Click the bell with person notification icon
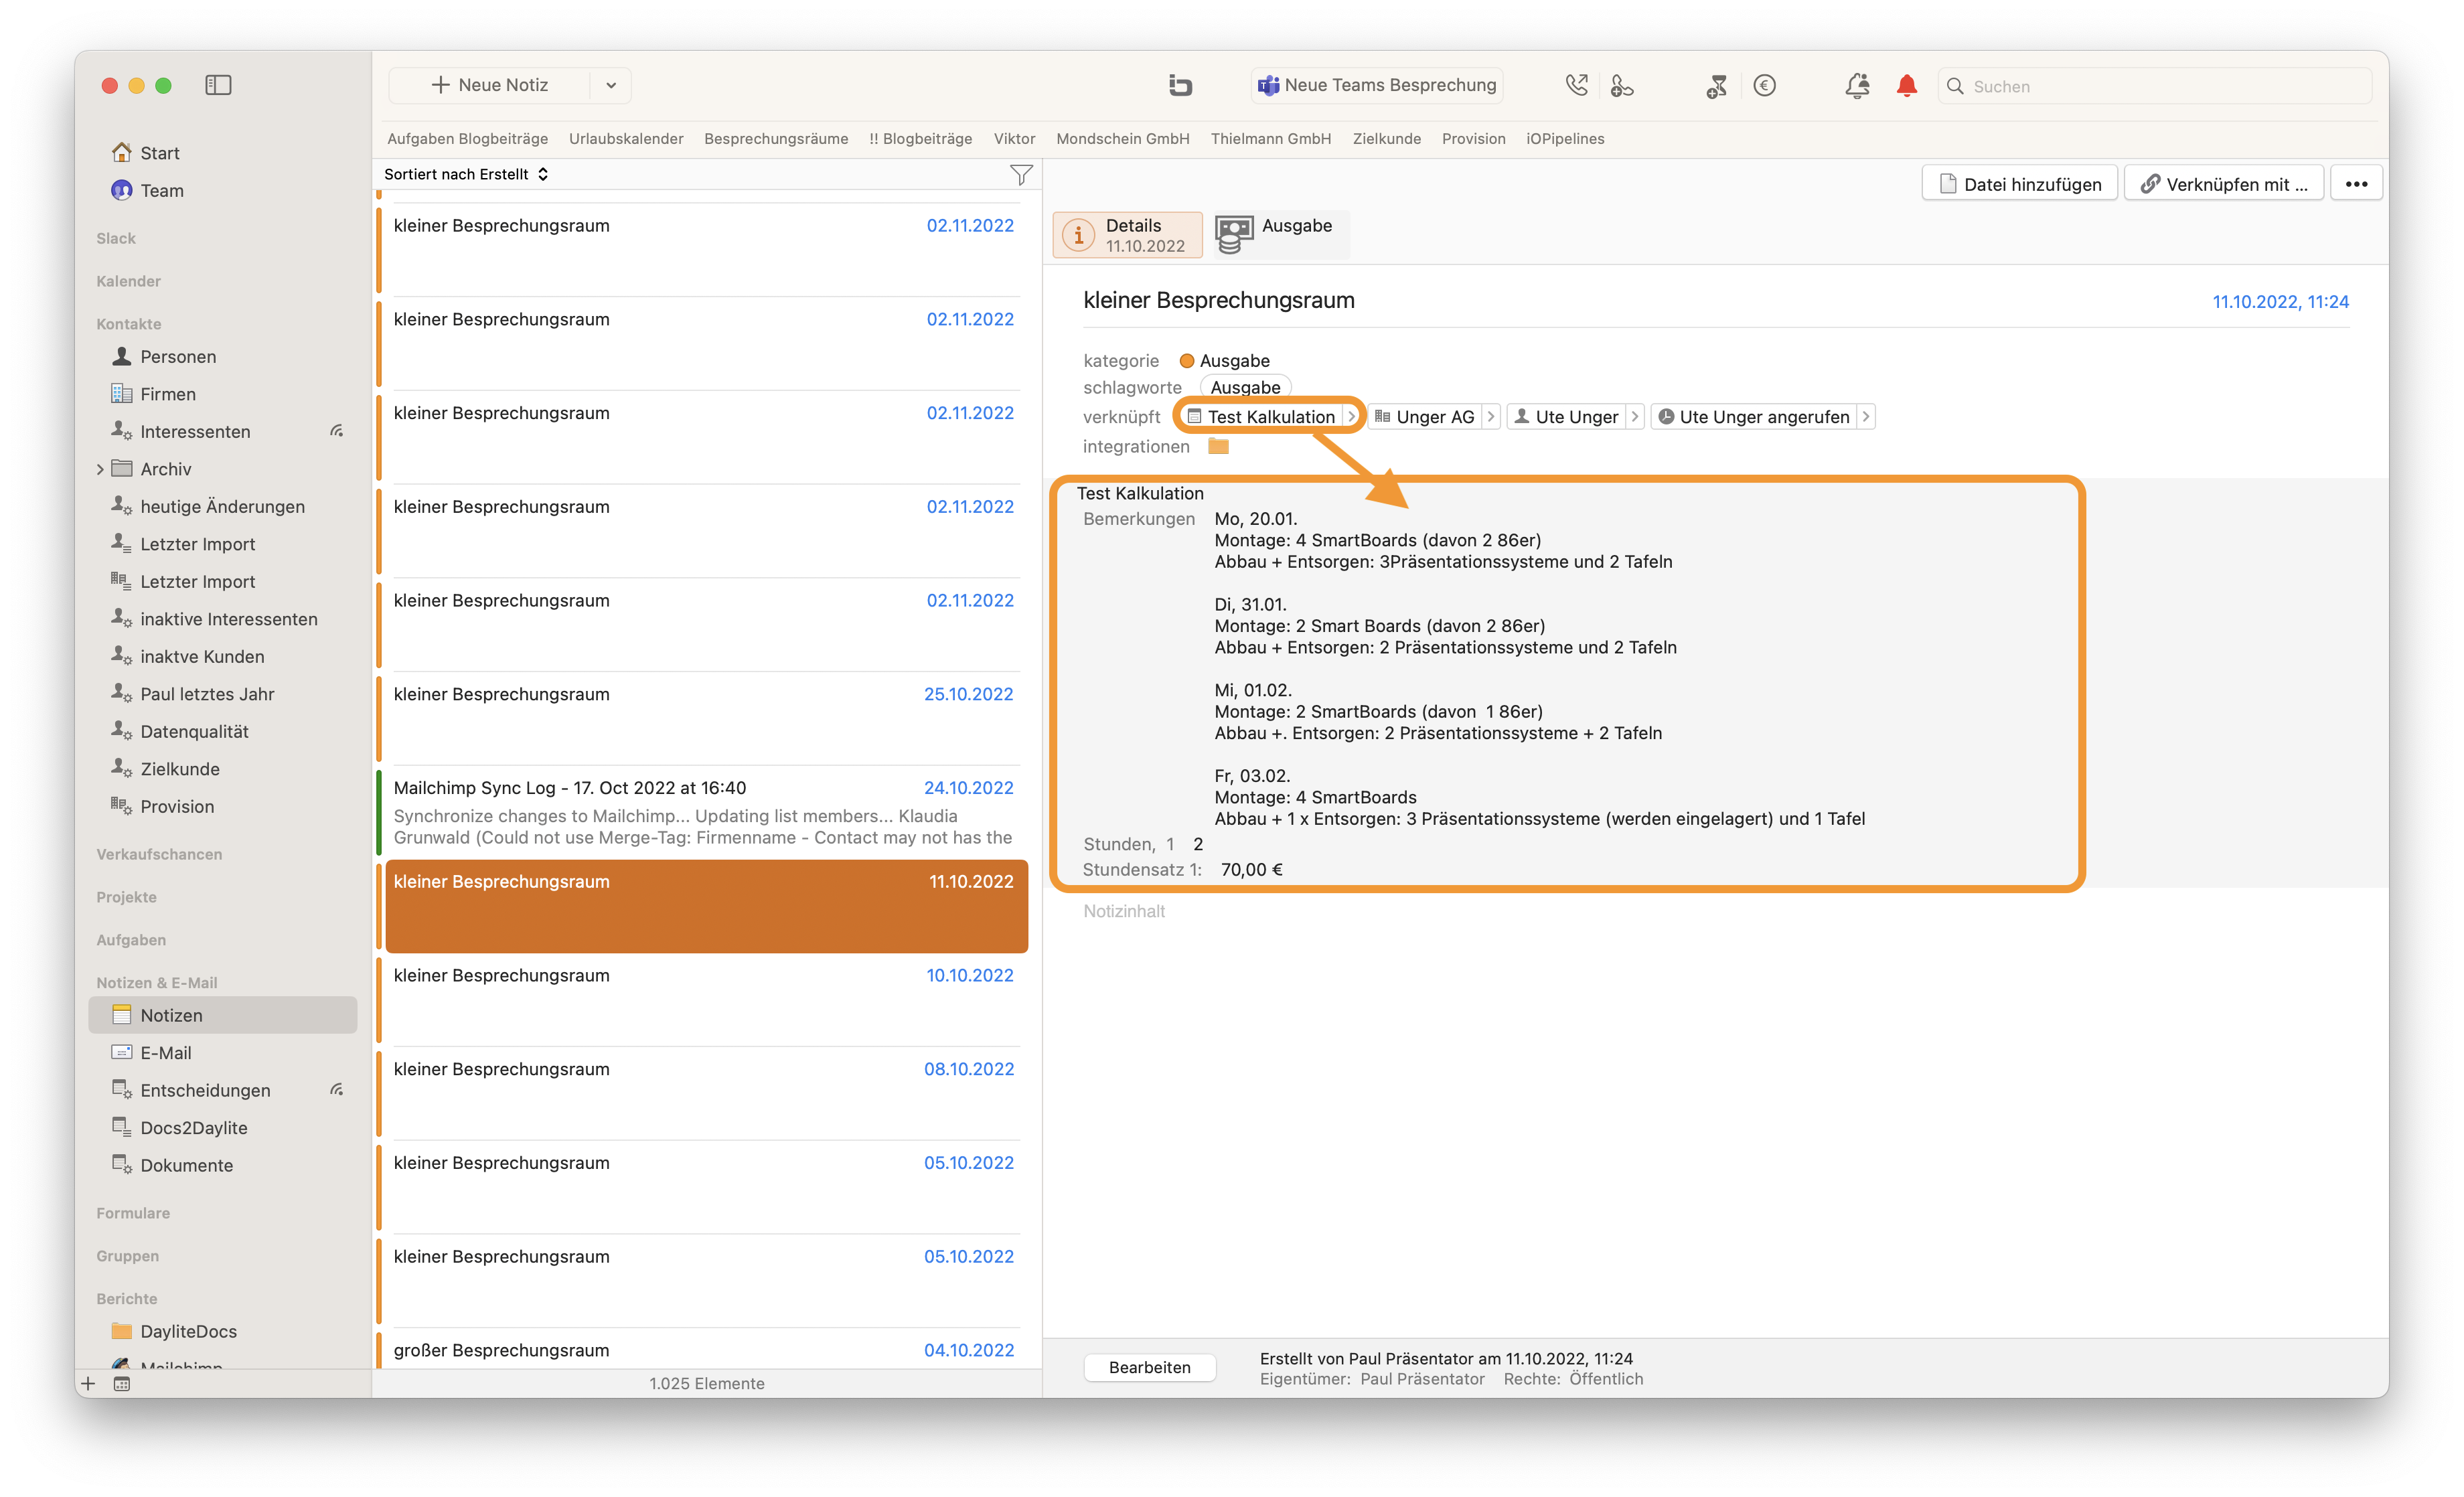This screenshot has height=1497, width=2464. (1857, 85)
